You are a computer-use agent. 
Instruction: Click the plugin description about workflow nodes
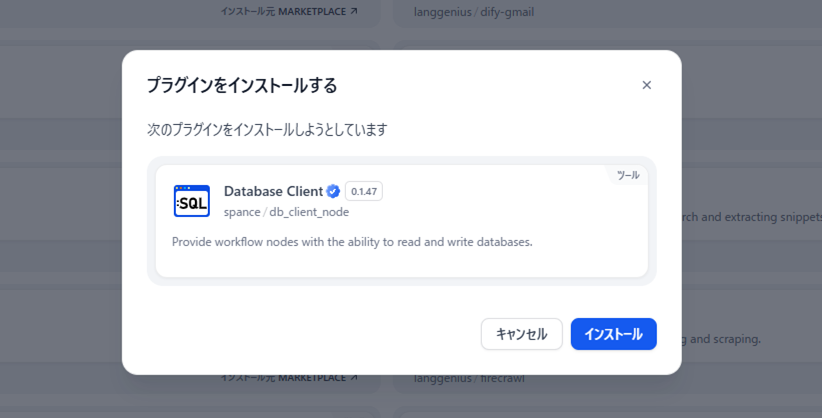[352, 242]
